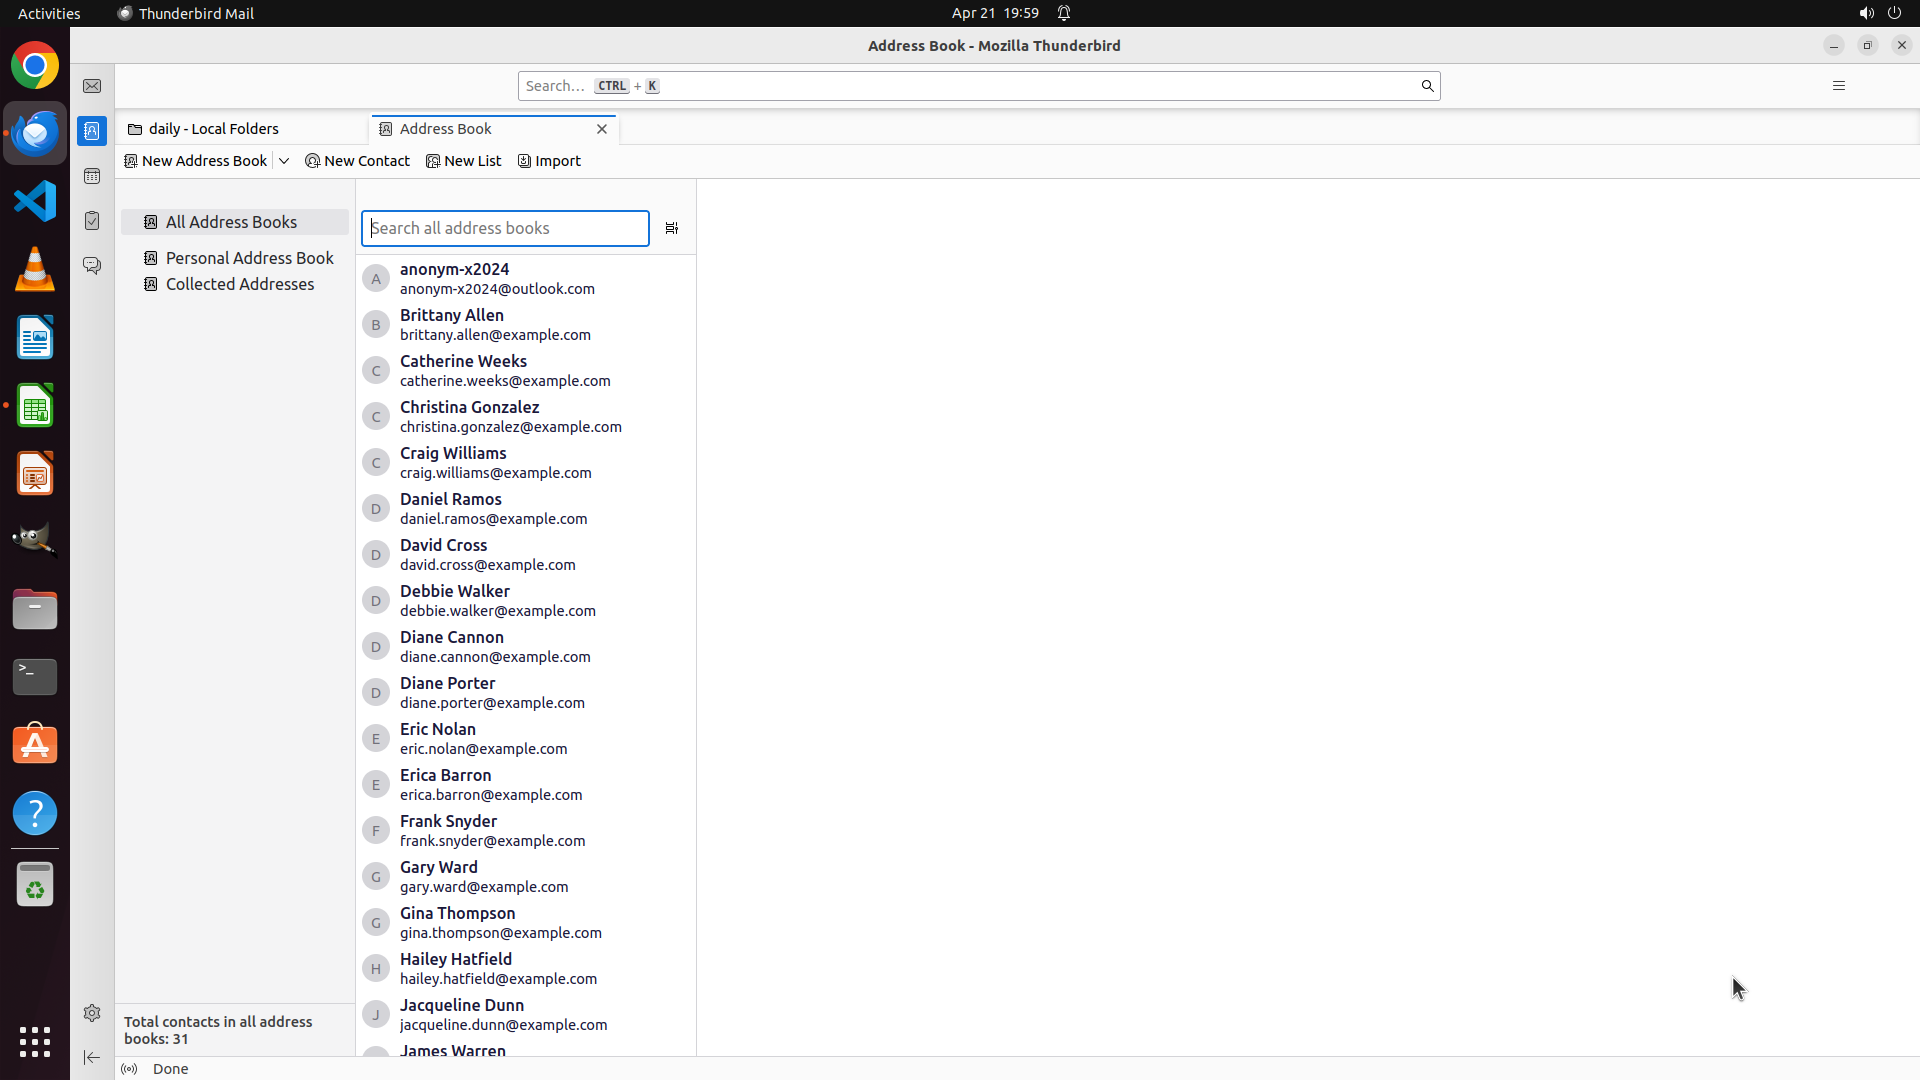Open the Thunderbird hamburger app menu
Image resolution: width=1920 pixels, height=1080 pixels.
pyautogui.click(x=1838, y=86)
